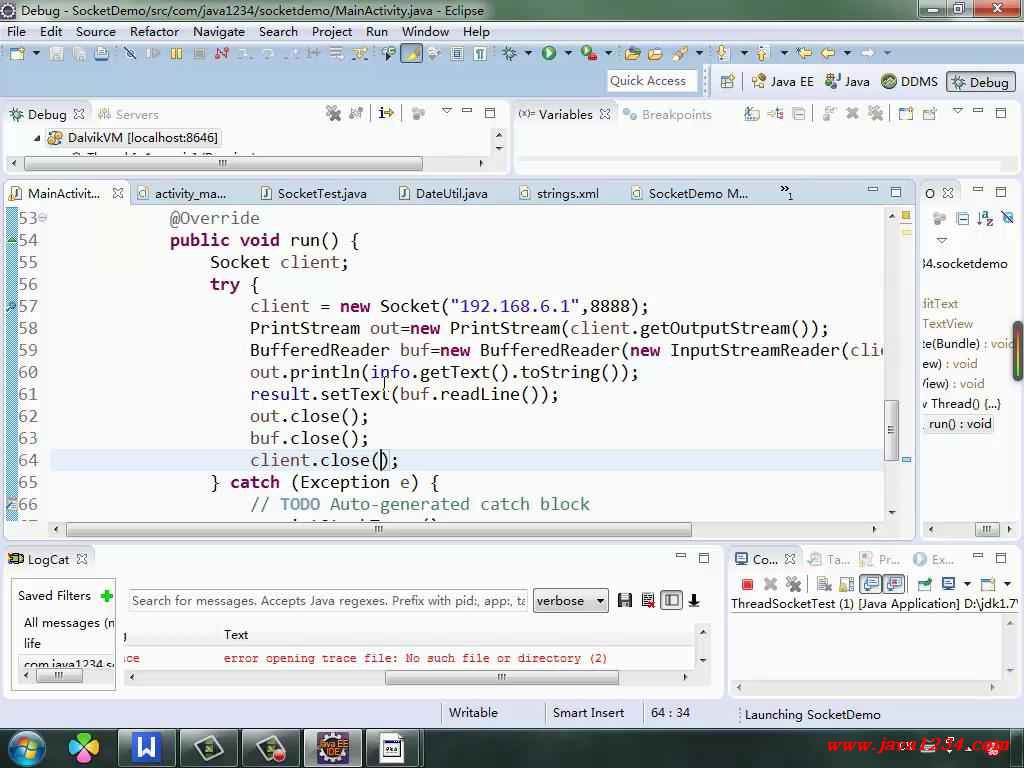Image resolution: width=1024 pixels, height=768 pixels.
Task: Open the Run dropdown arrow
Action: coord(568,54)
